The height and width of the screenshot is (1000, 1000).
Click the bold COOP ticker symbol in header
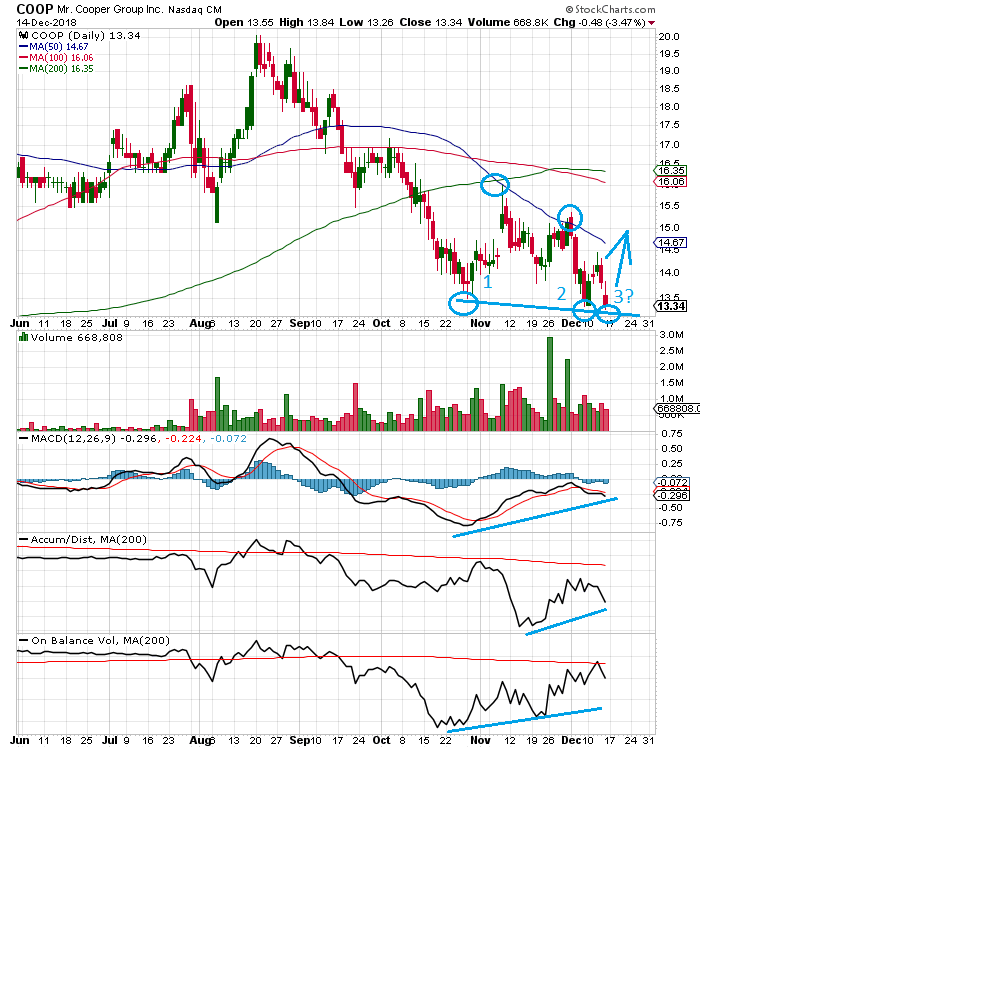coord(34,9)
